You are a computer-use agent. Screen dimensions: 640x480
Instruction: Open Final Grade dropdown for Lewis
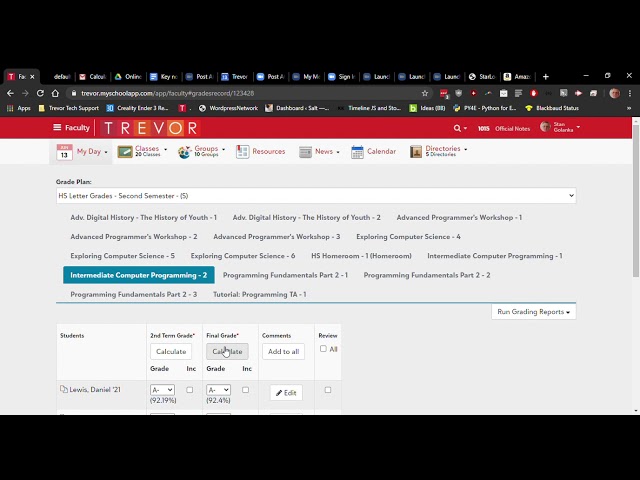tap(218, 390)
